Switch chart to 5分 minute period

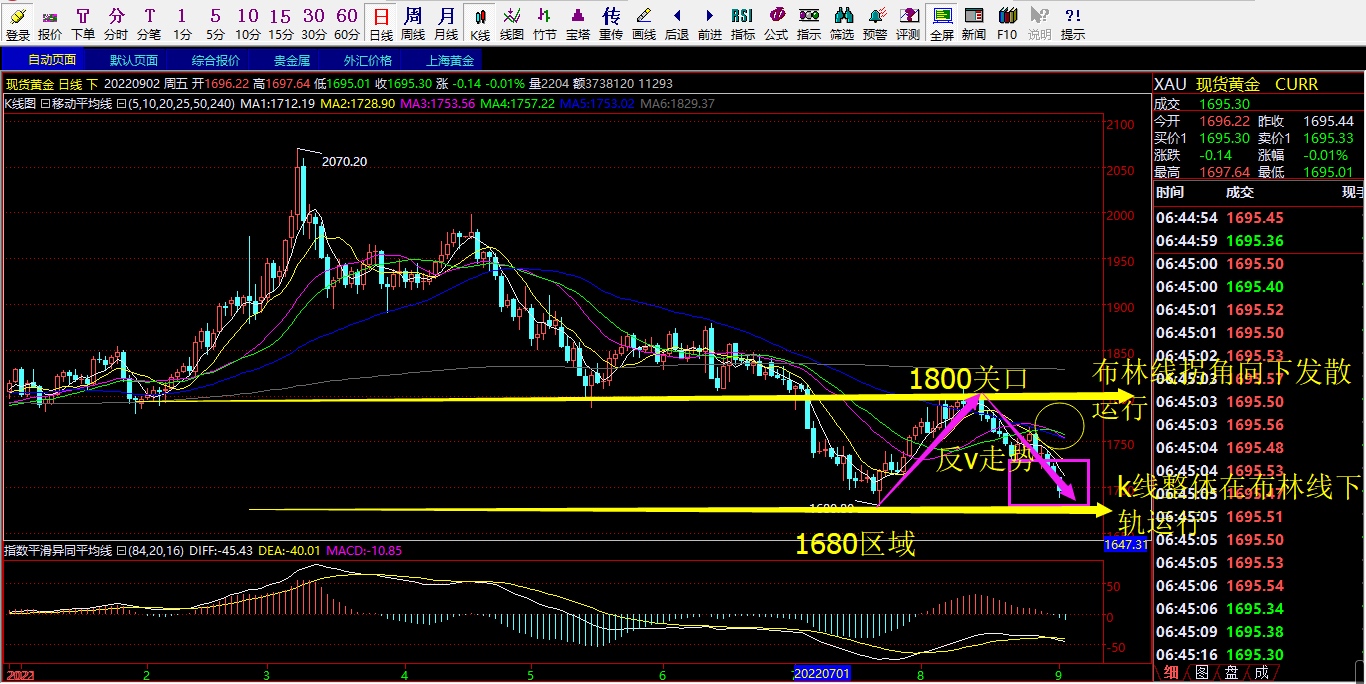(x=215, y=22)
